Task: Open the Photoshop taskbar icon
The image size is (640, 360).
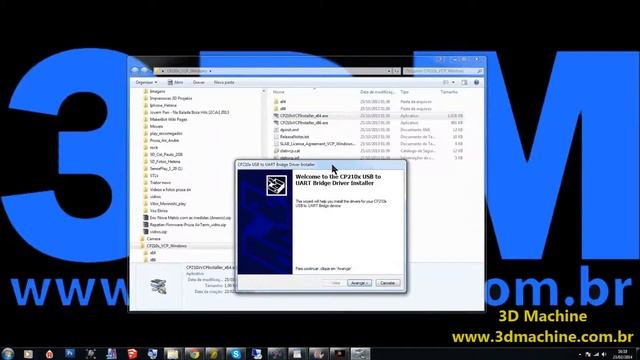Action: 70,354
